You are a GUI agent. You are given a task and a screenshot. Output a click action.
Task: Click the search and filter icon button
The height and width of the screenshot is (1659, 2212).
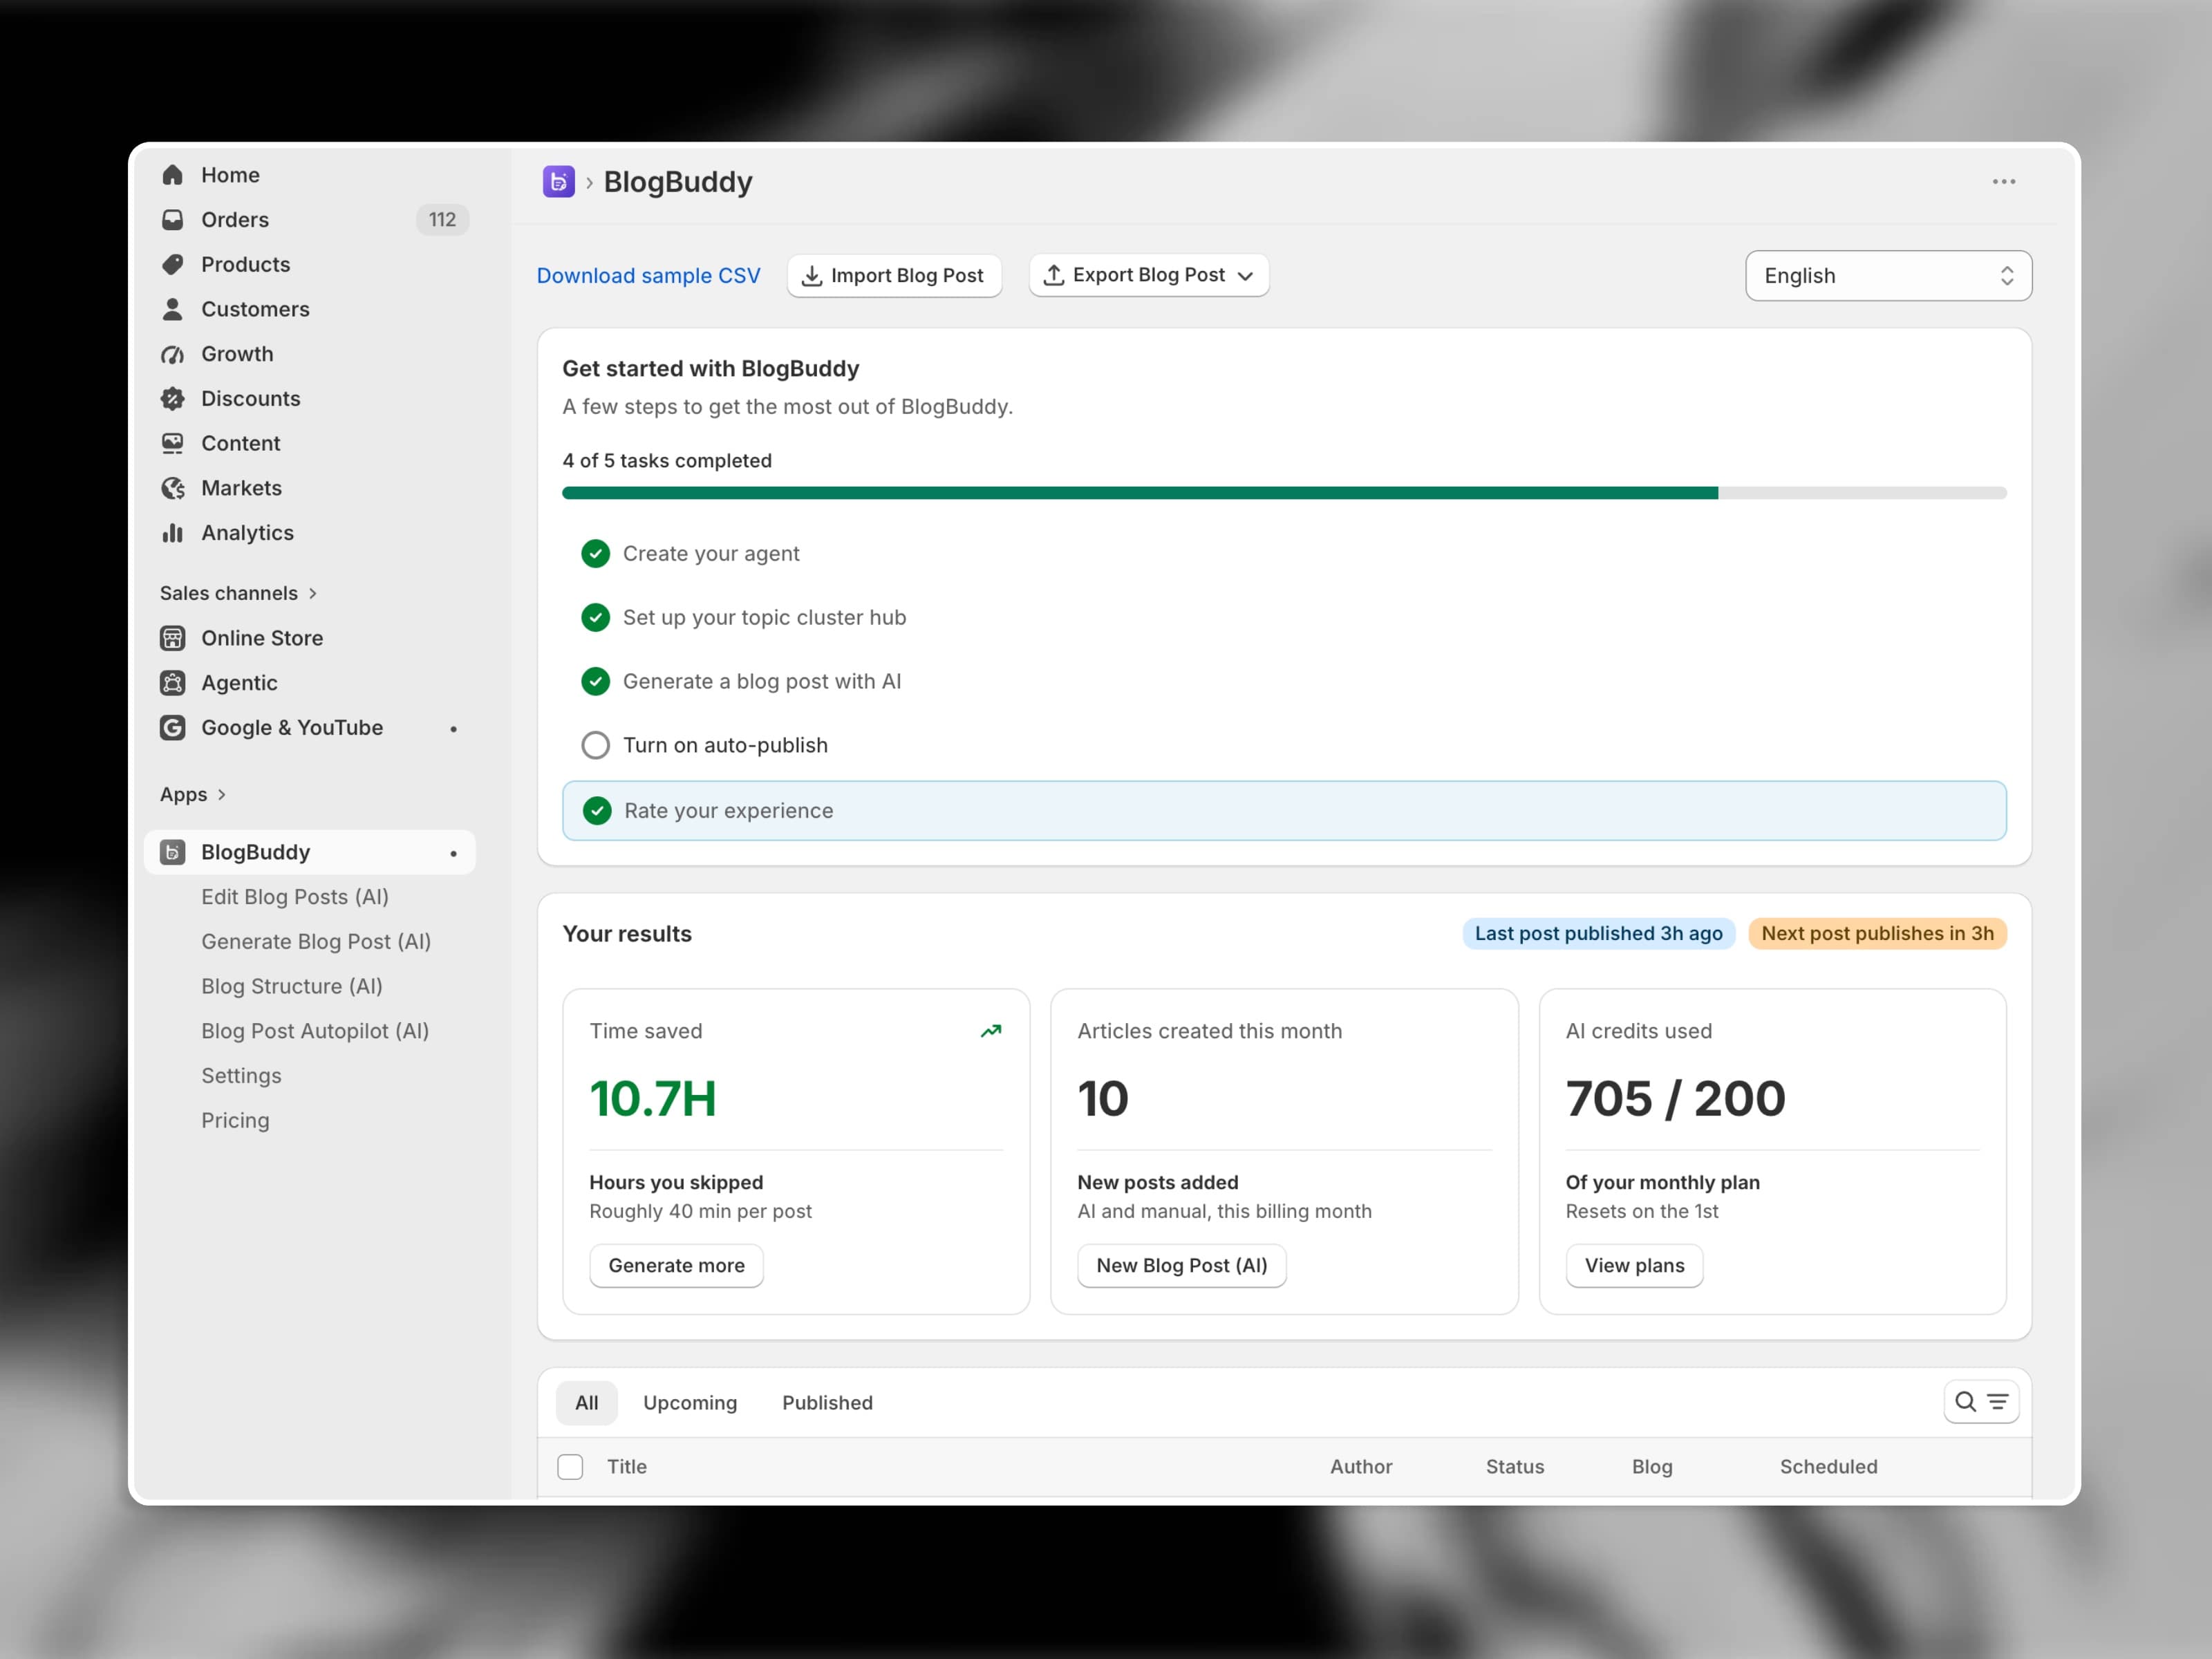click(1981, 1402)
